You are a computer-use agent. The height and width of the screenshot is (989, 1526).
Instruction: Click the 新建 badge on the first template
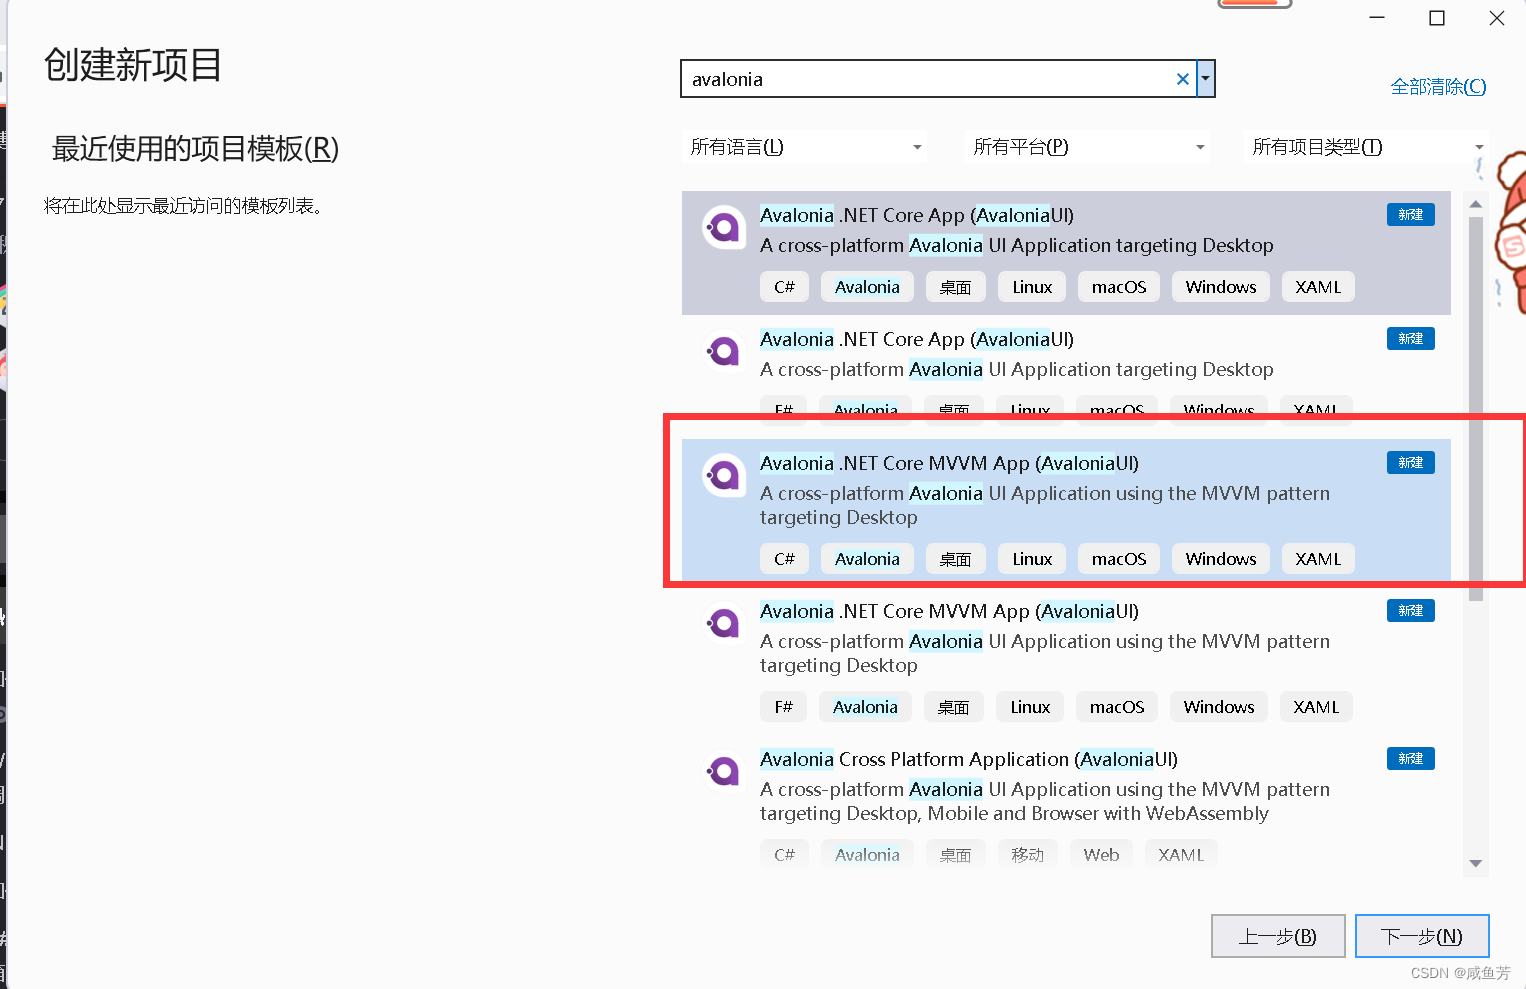coord(1411,215)
